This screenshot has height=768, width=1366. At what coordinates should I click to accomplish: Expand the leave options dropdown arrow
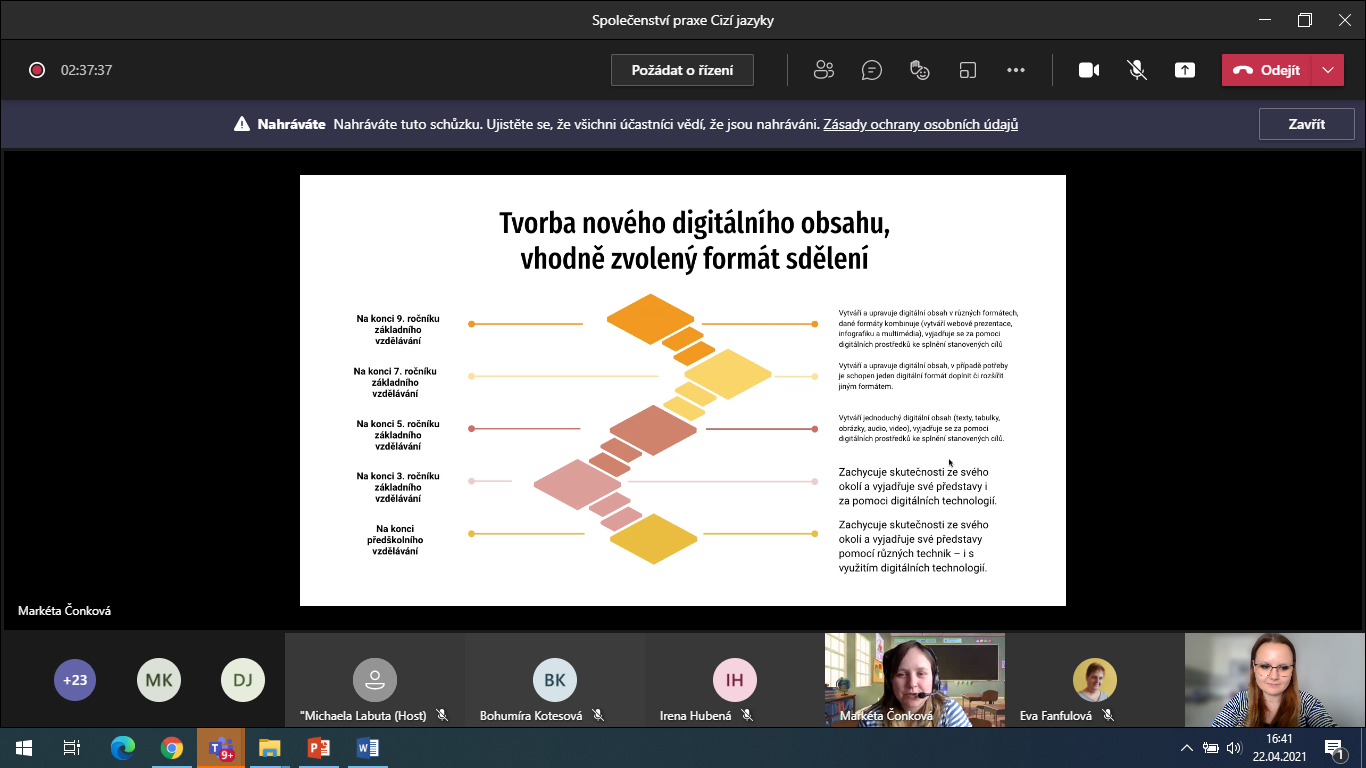pos(1327,70)
